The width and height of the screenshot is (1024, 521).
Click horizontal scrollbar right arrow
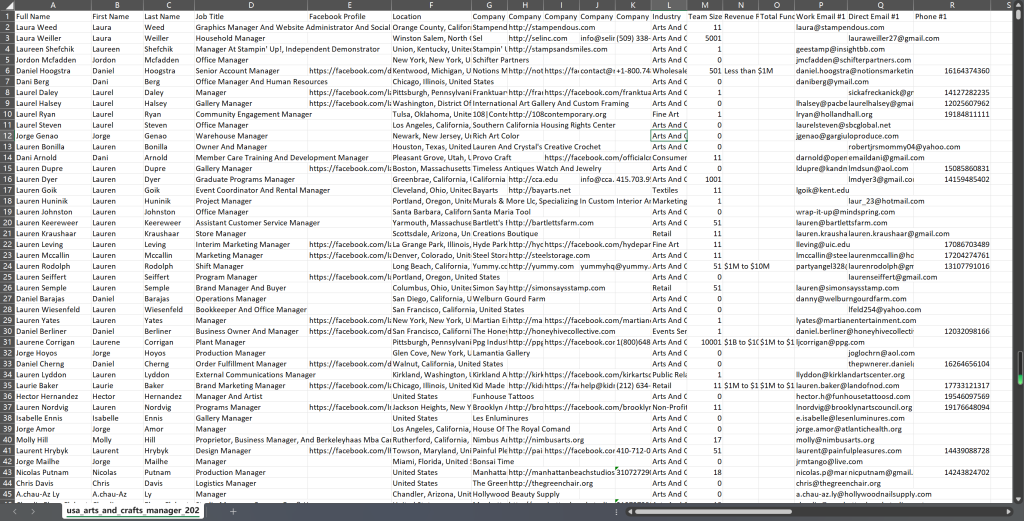pyautogui.click(x=1009, y=512)
